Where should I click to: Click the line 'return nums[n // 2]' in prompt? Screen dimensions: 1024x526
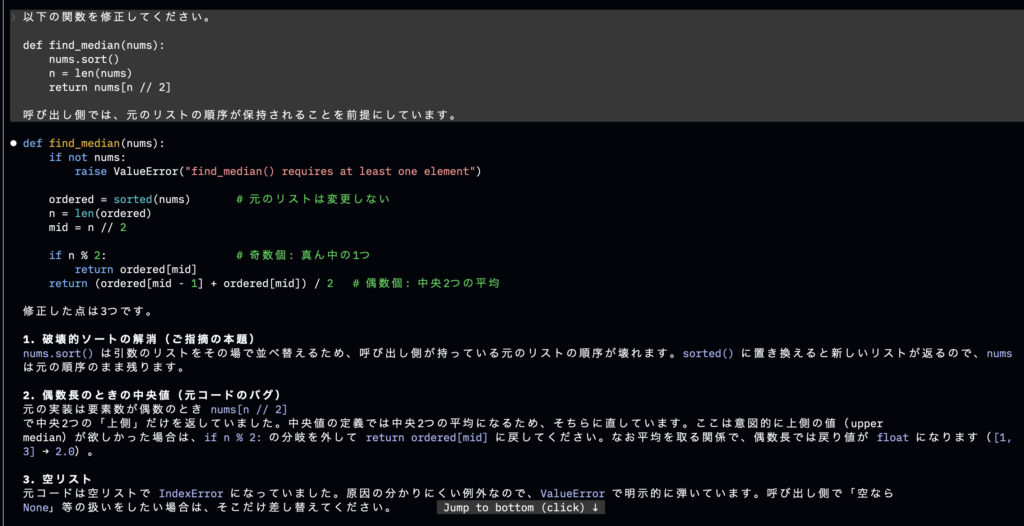110,87
